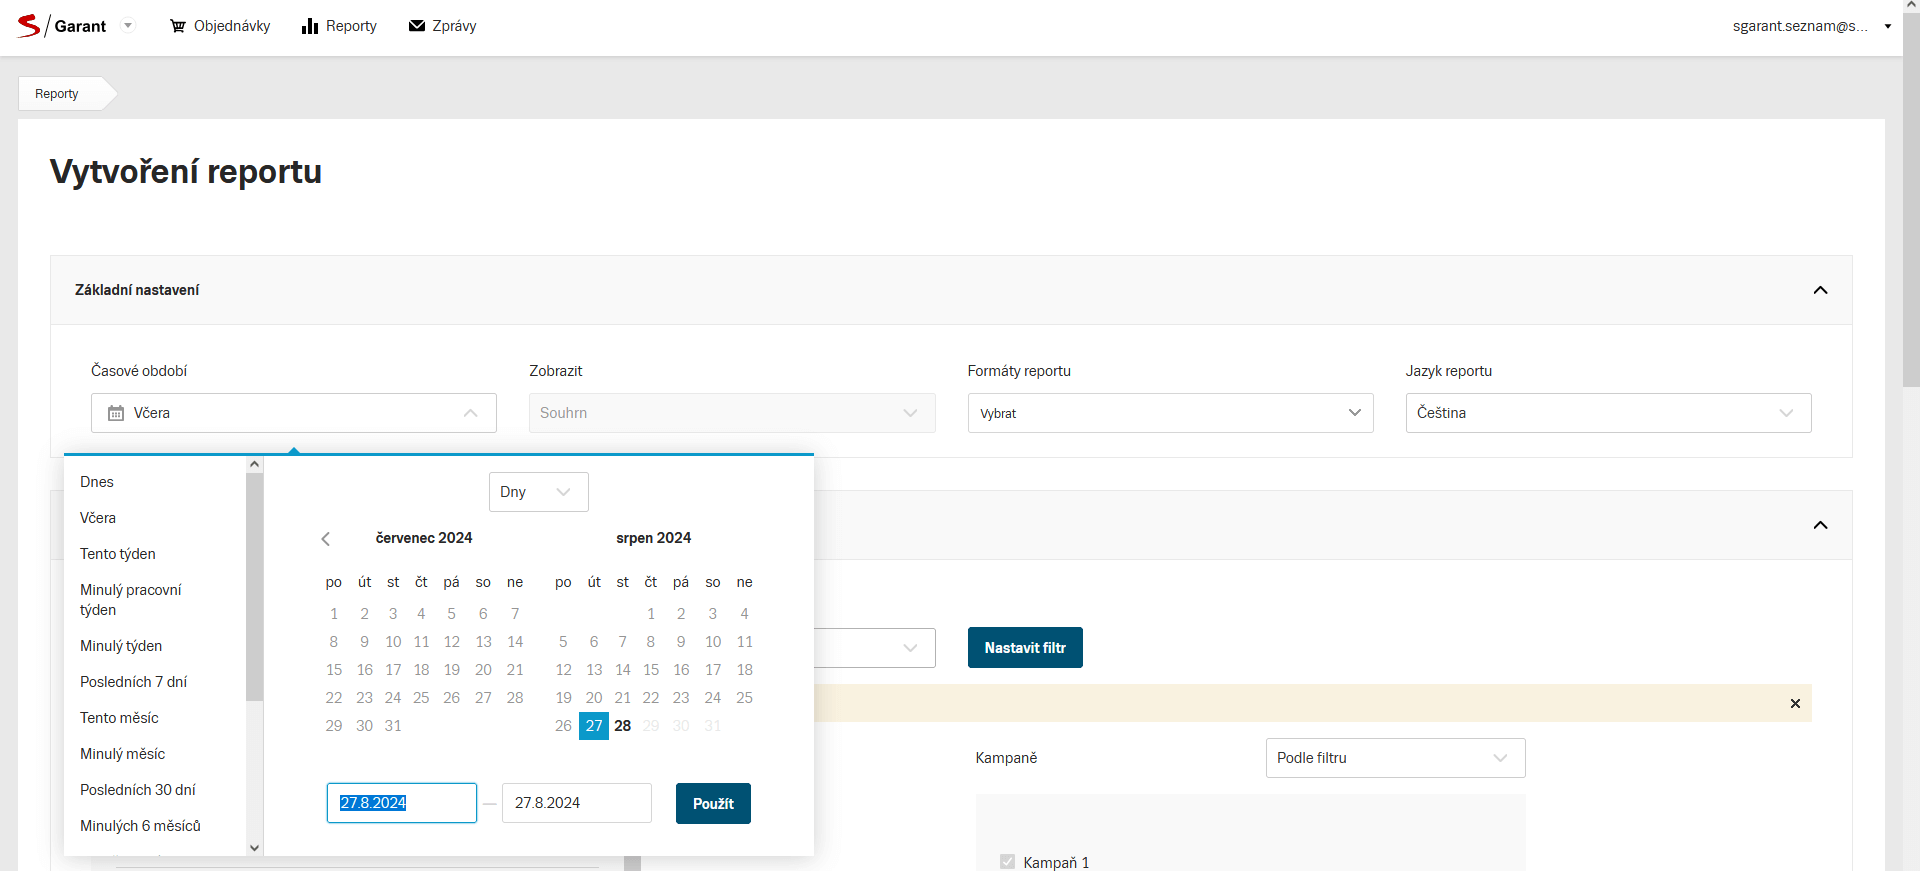Open Objednávky shopping cart menu
This screenshot has height=871, width=1920.
[220, 26]
